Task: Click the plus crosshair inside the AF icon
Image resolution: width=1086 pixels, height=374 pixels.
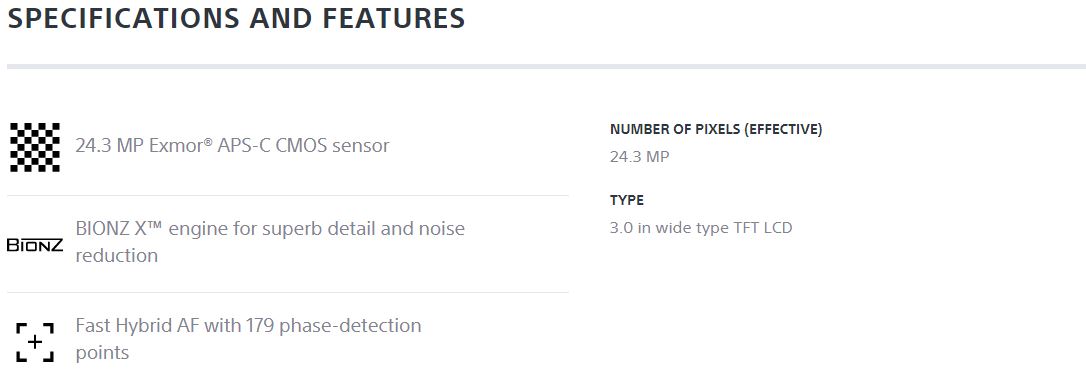Action: [x=35, y=342]
